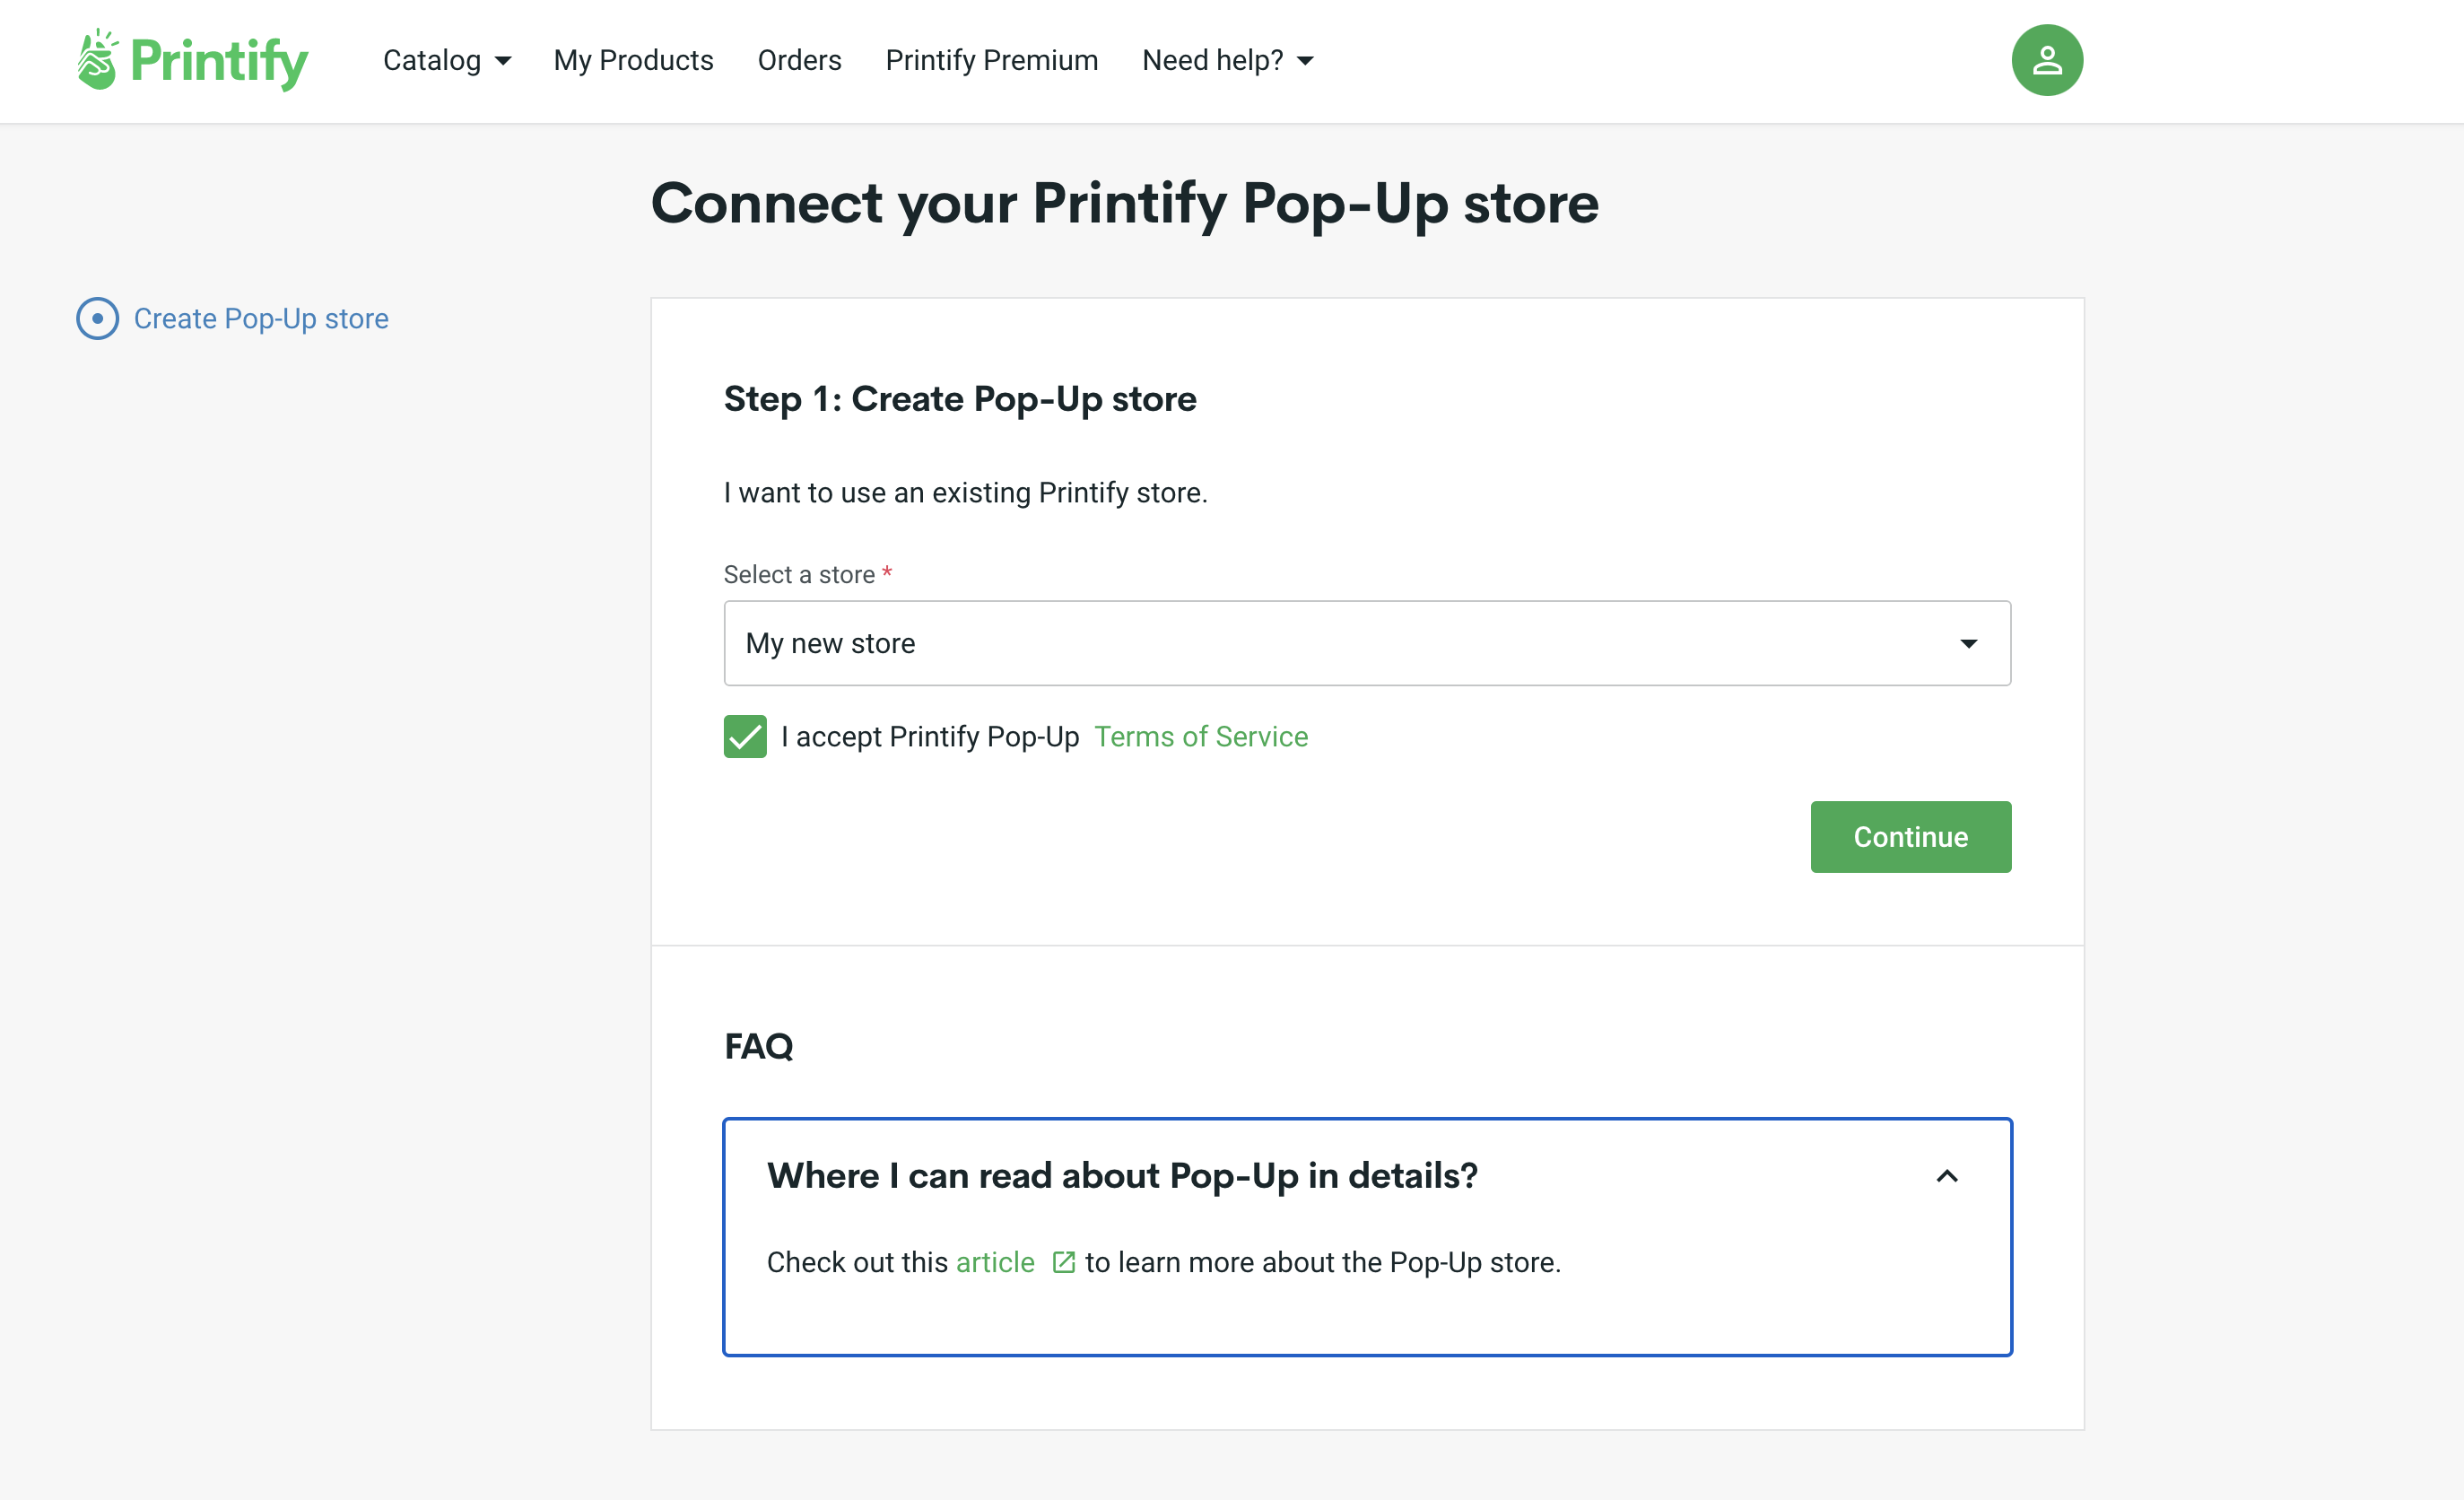Click the Terms of Service external link icon

point(1200,736)
